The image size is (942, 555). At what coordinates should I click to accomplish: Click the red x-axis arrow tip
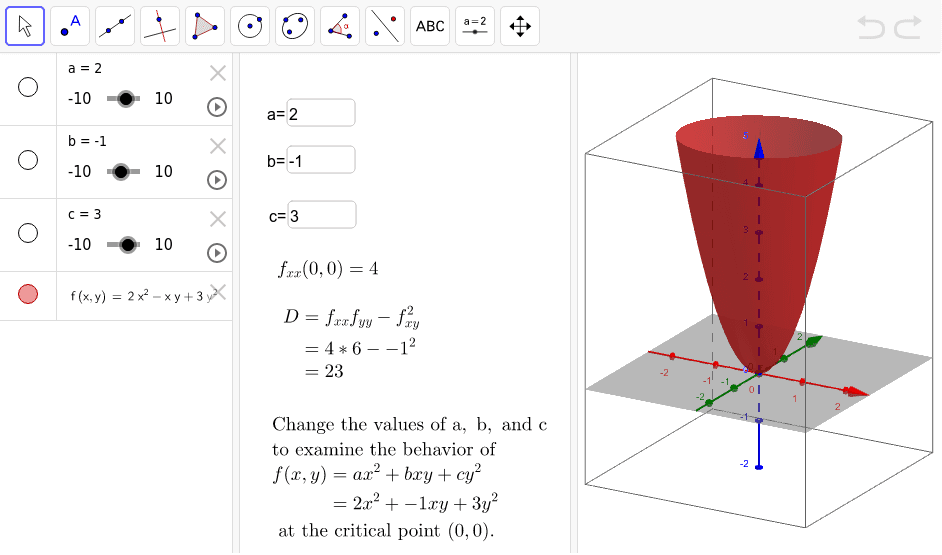pyautogui.click(x=855, y=392)
